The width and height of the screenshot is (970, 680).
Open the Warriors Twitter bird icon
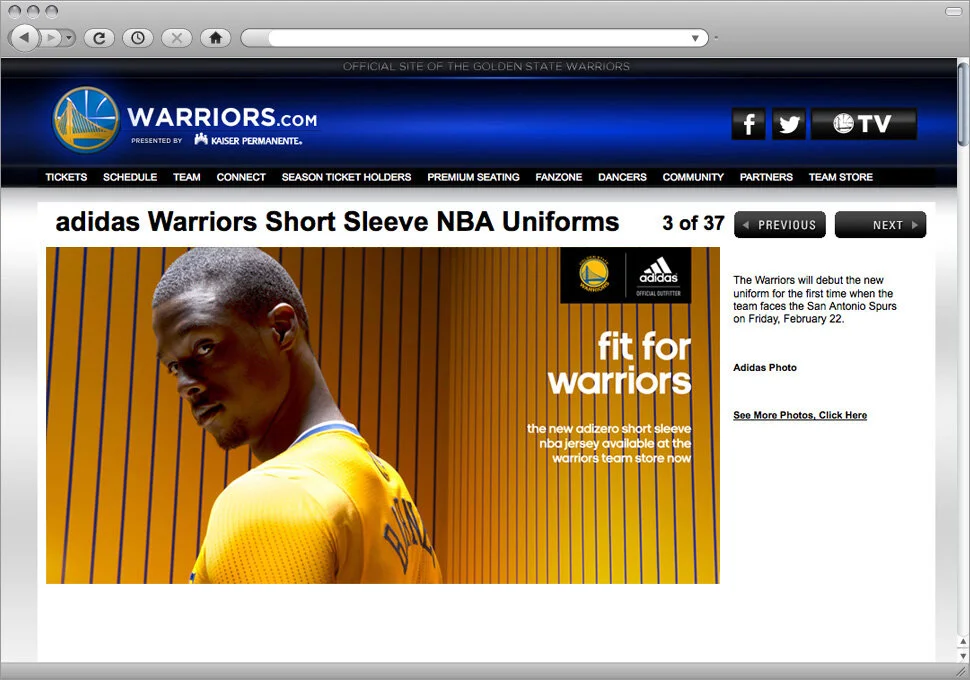point(789,124)
